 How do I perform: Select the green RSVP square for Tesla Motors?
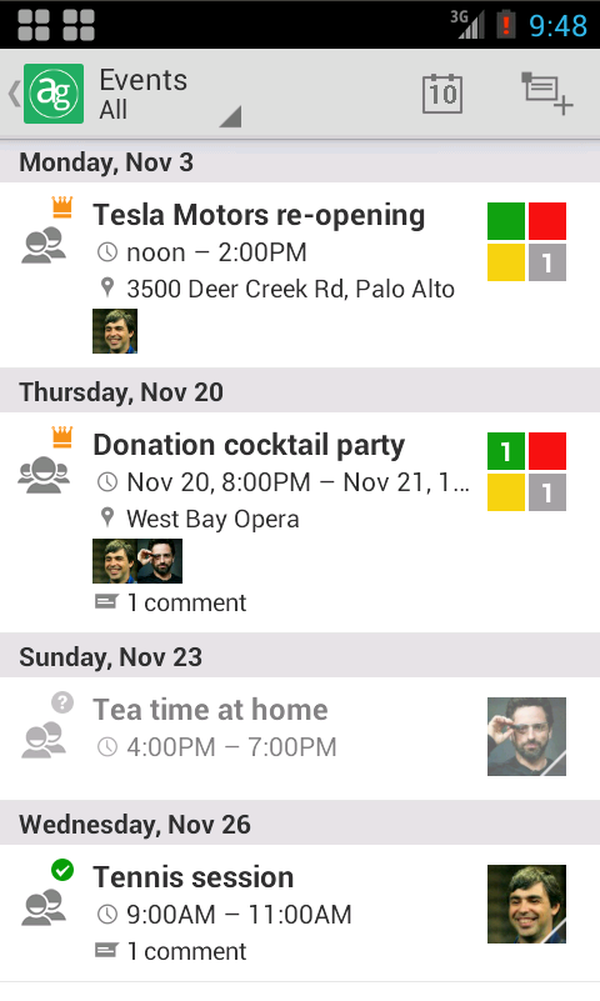pyautogui.click(x=506, y=221)
